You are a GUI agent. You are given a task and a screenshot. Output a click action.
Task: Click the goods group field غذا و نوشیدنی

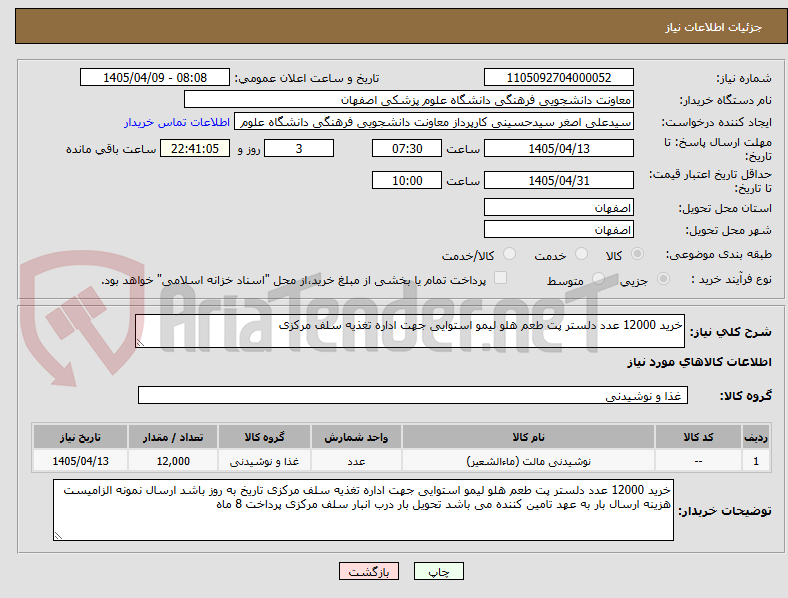[413, 395]
